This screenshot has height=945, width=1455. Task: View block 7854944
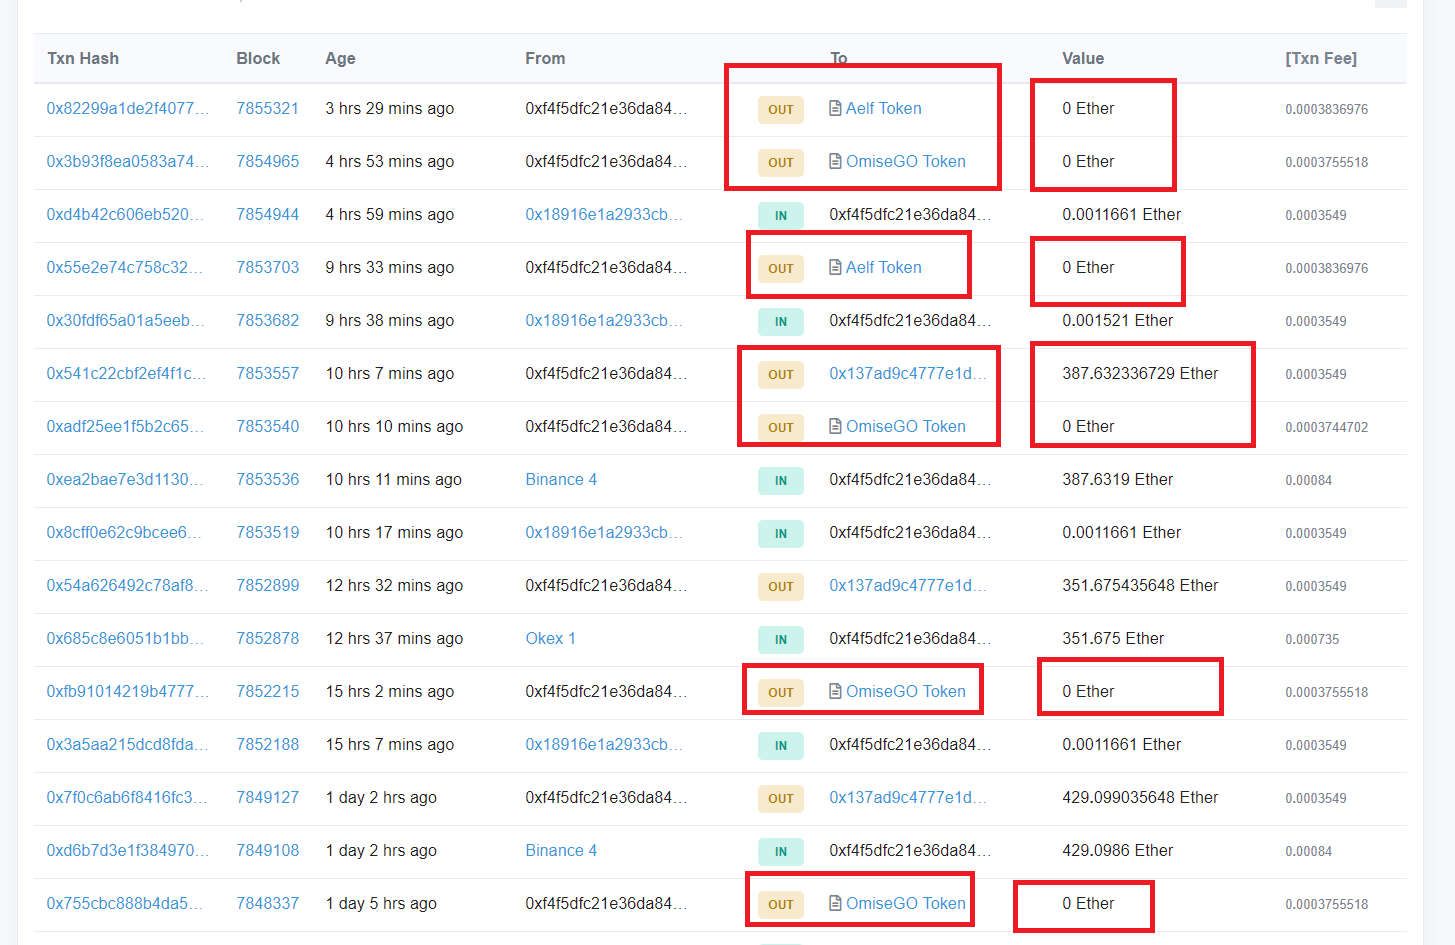click(x=268, y=214)
